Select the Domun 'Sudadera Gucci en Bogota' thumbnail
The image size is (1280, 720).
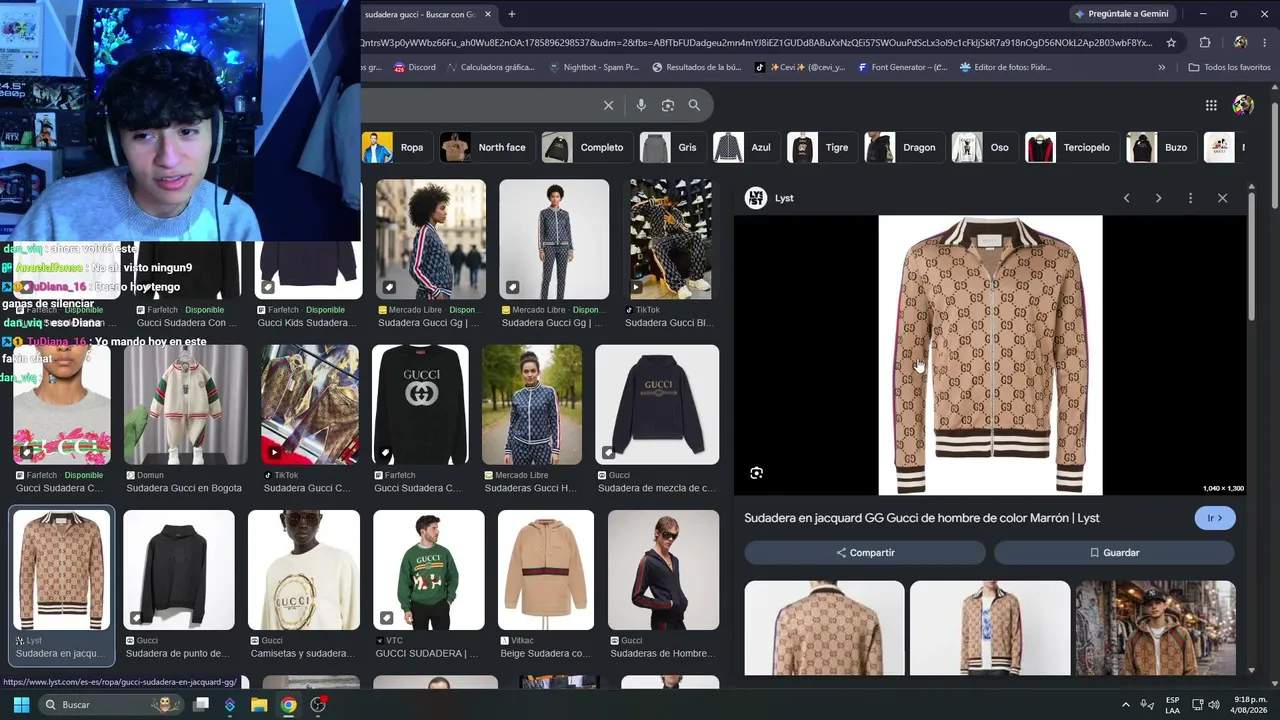coord(185,405)
